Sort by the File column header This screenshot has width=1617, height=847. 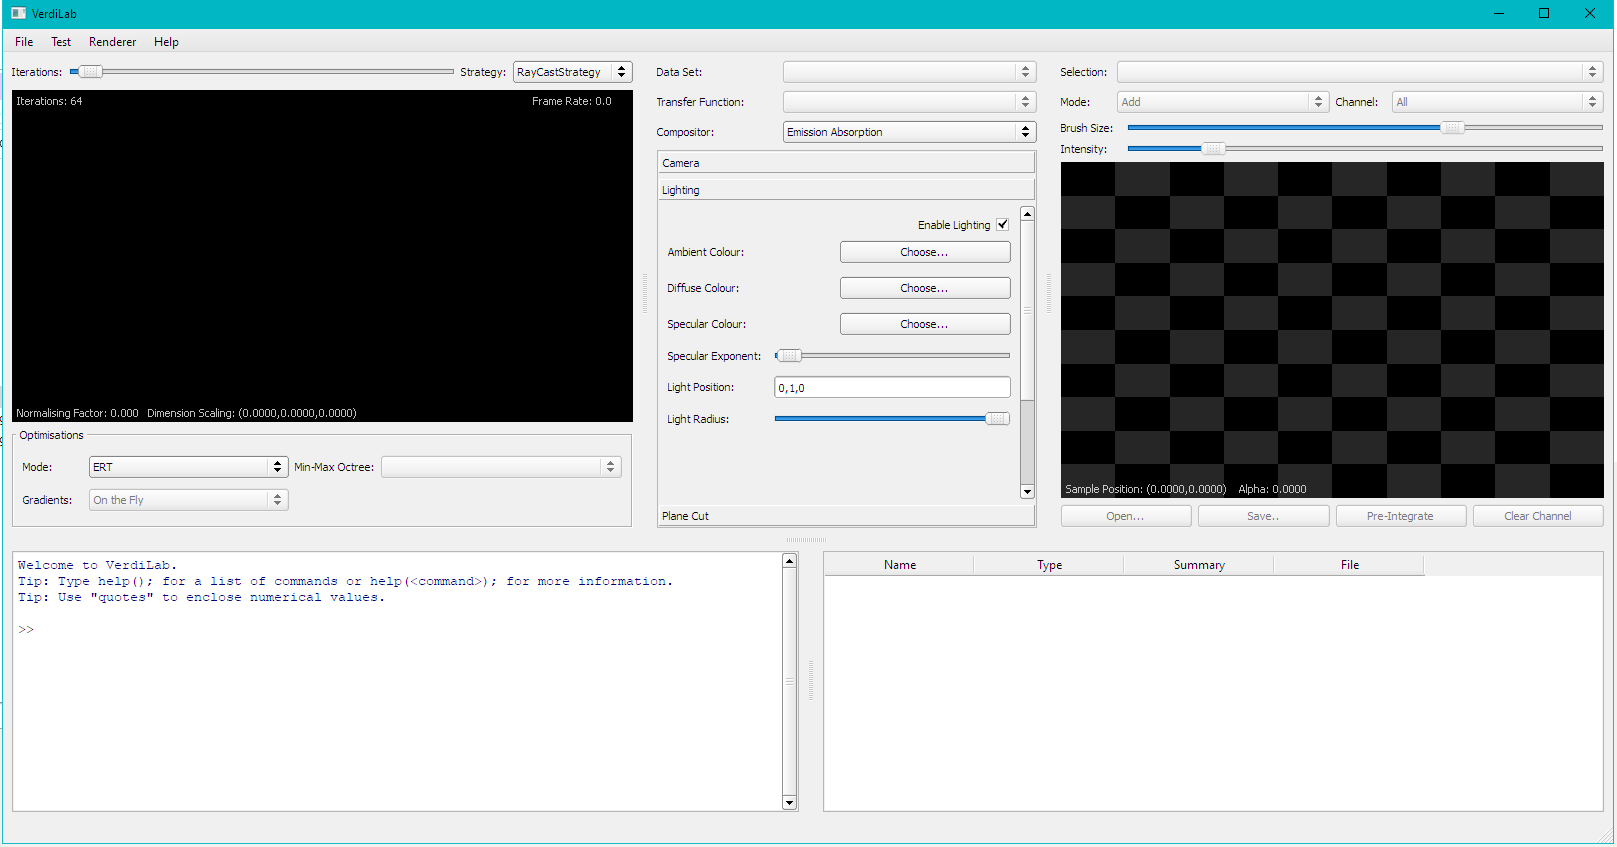[x=1349, y=565]
